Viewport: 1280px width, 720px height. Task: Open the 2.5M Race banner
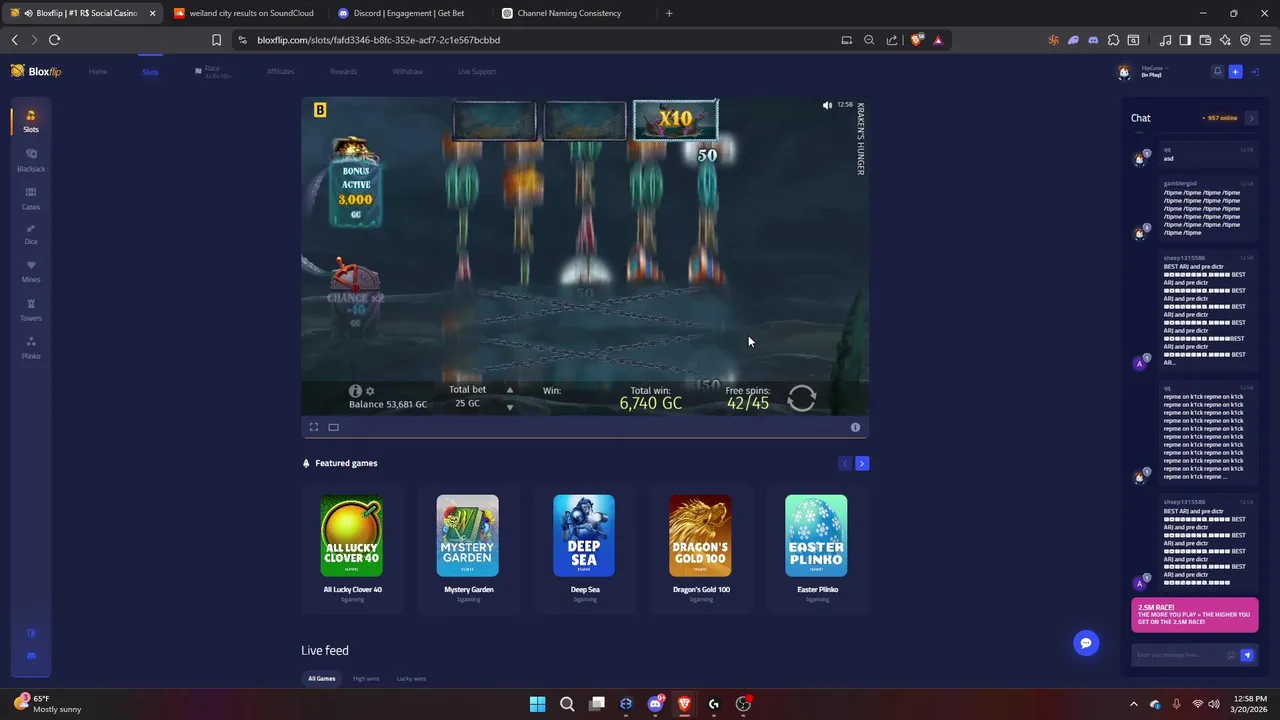1194,615
